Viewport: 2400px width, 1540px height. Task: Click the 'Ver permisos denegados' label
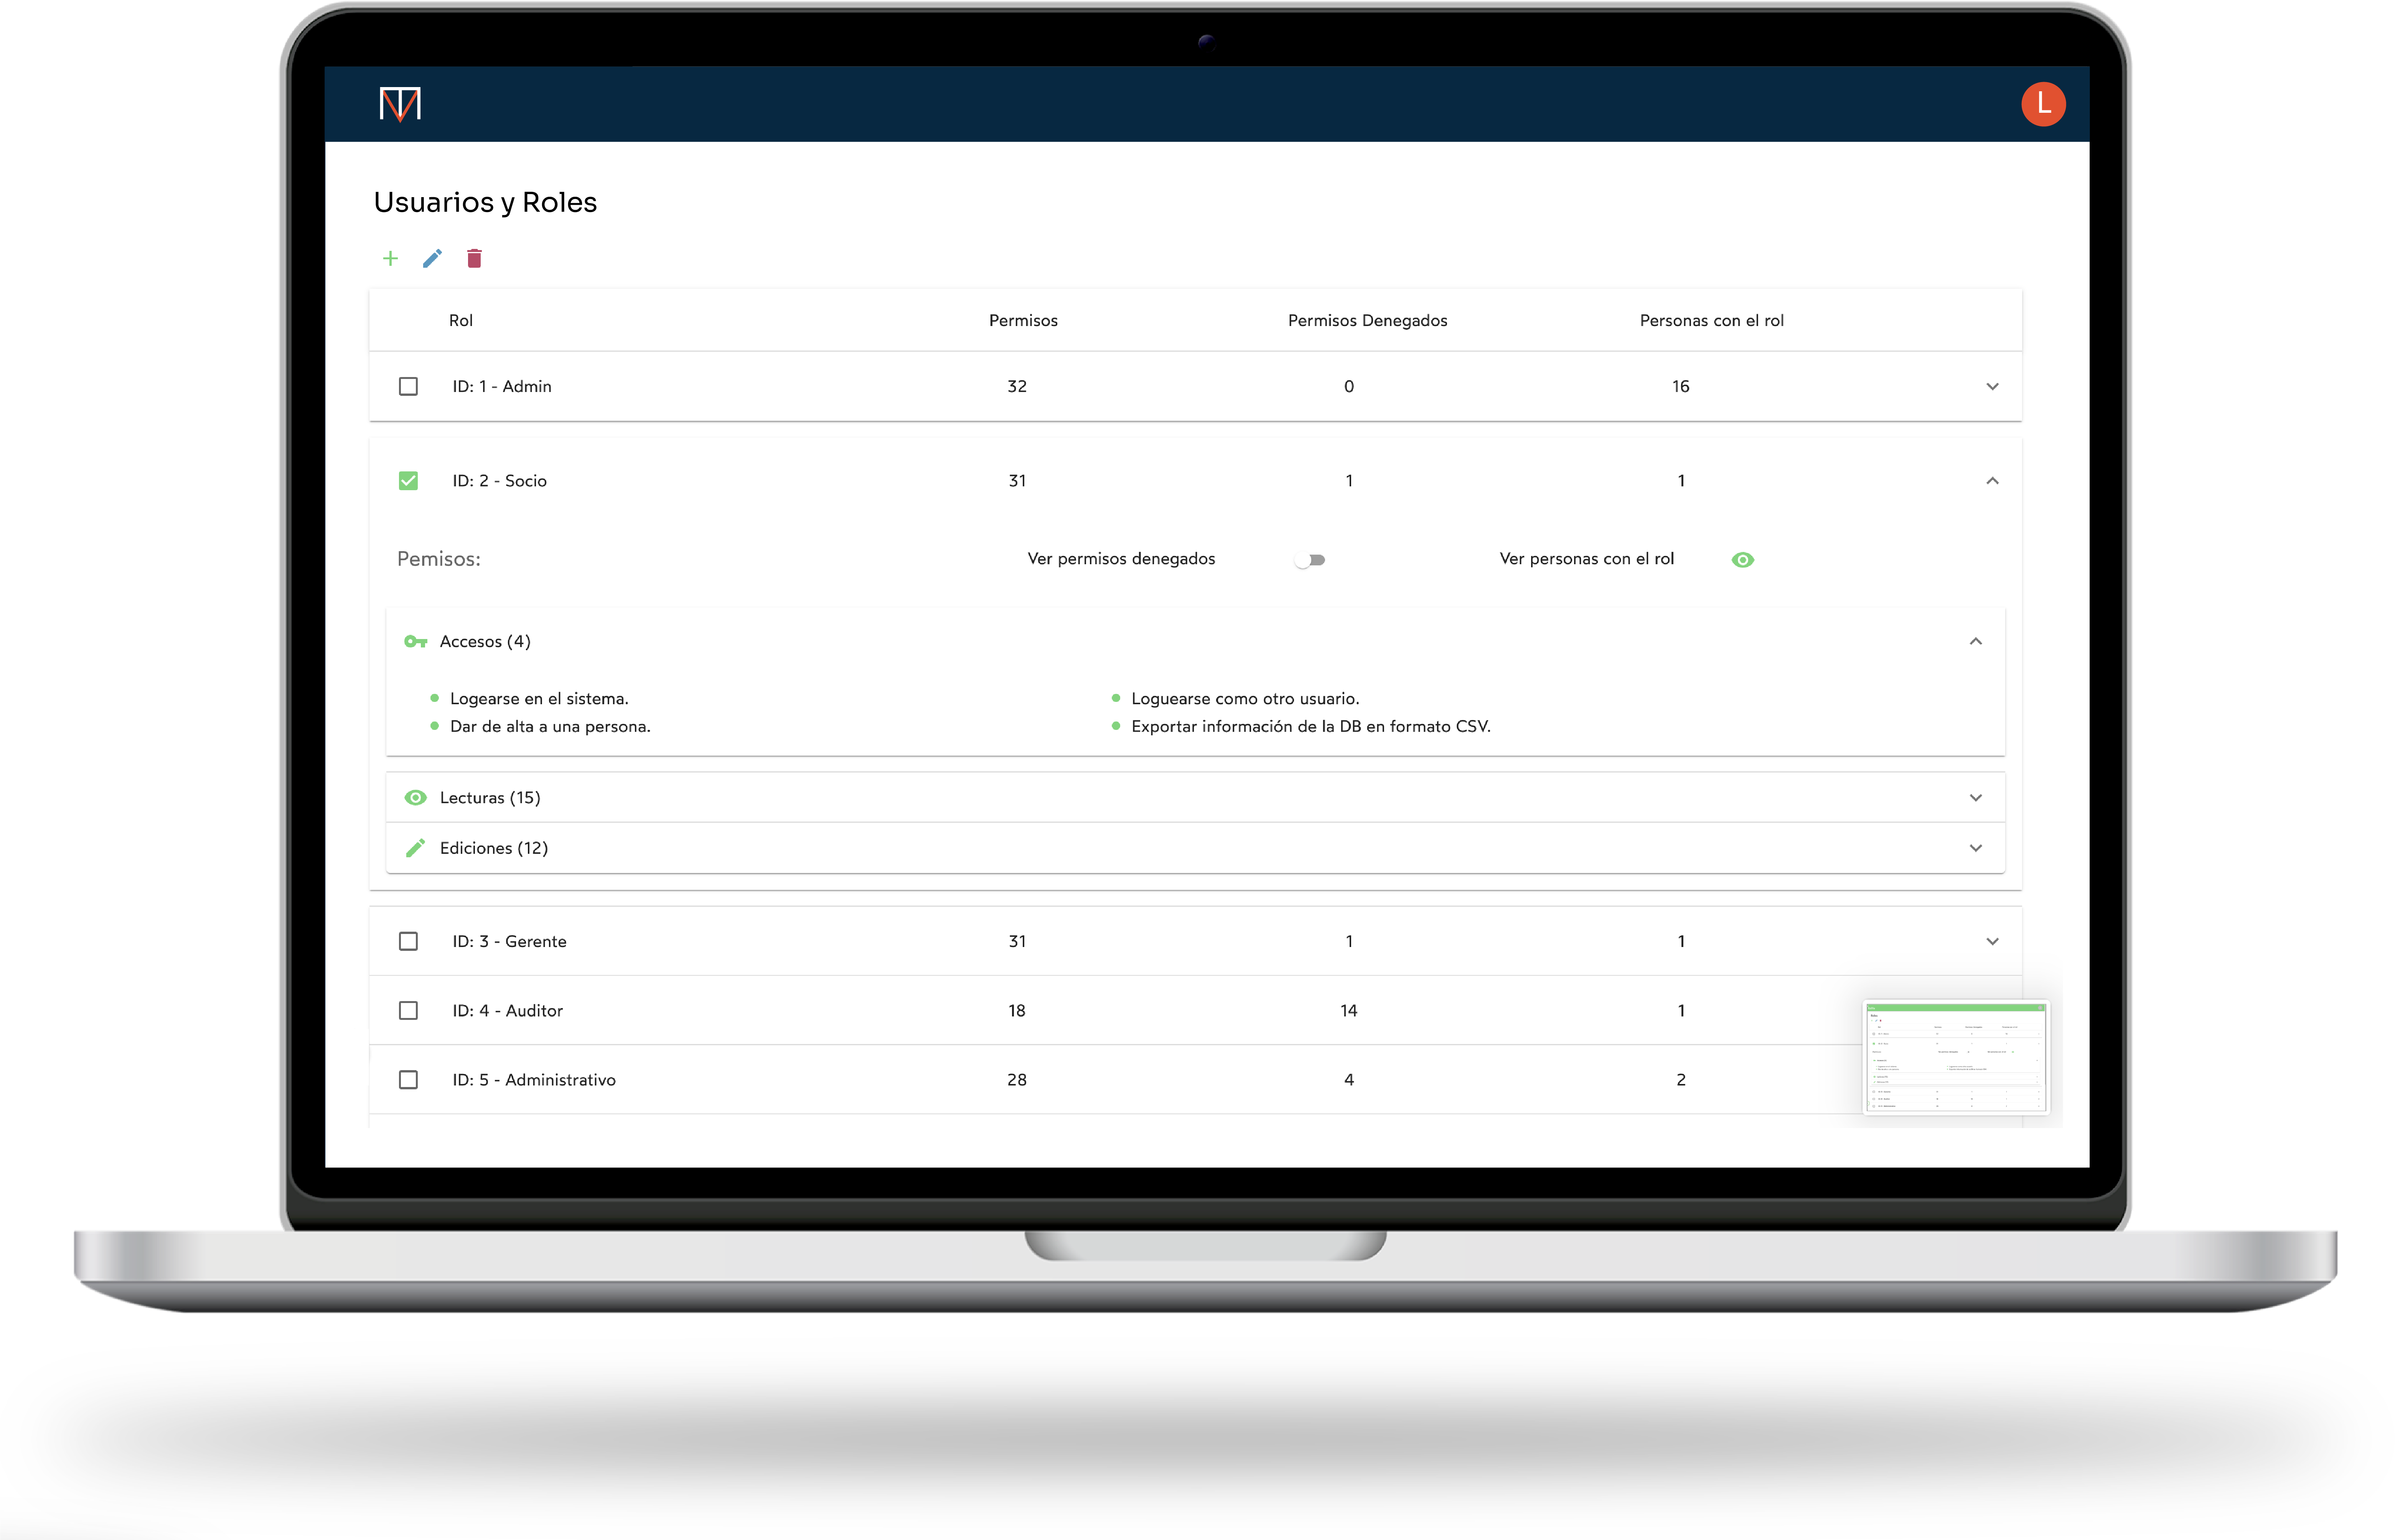tap(1121, 559)
